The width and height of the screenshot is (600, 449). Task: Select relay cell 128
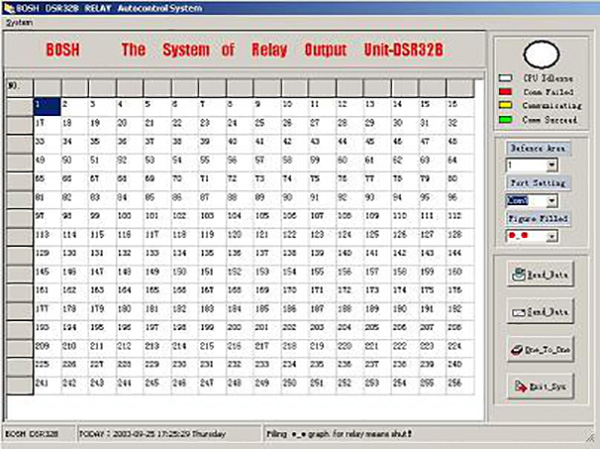pyautogui.click(x=460, y=237)
